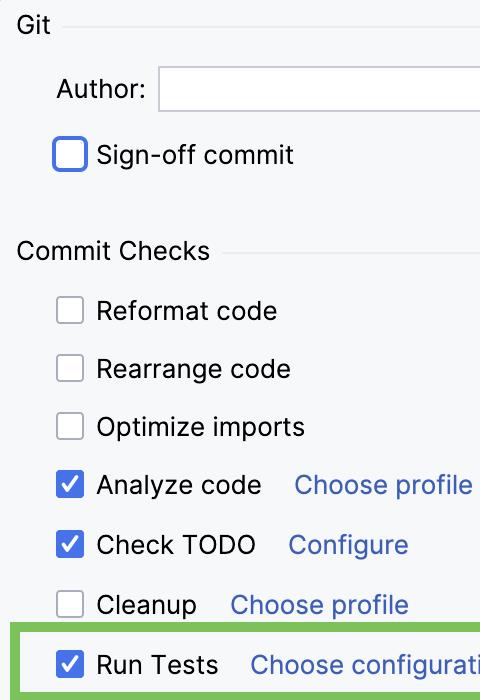Open the Configure link for Check TODO
This screenshot has width=480, height=700.
pyautogui.click(x=348, y=546)
